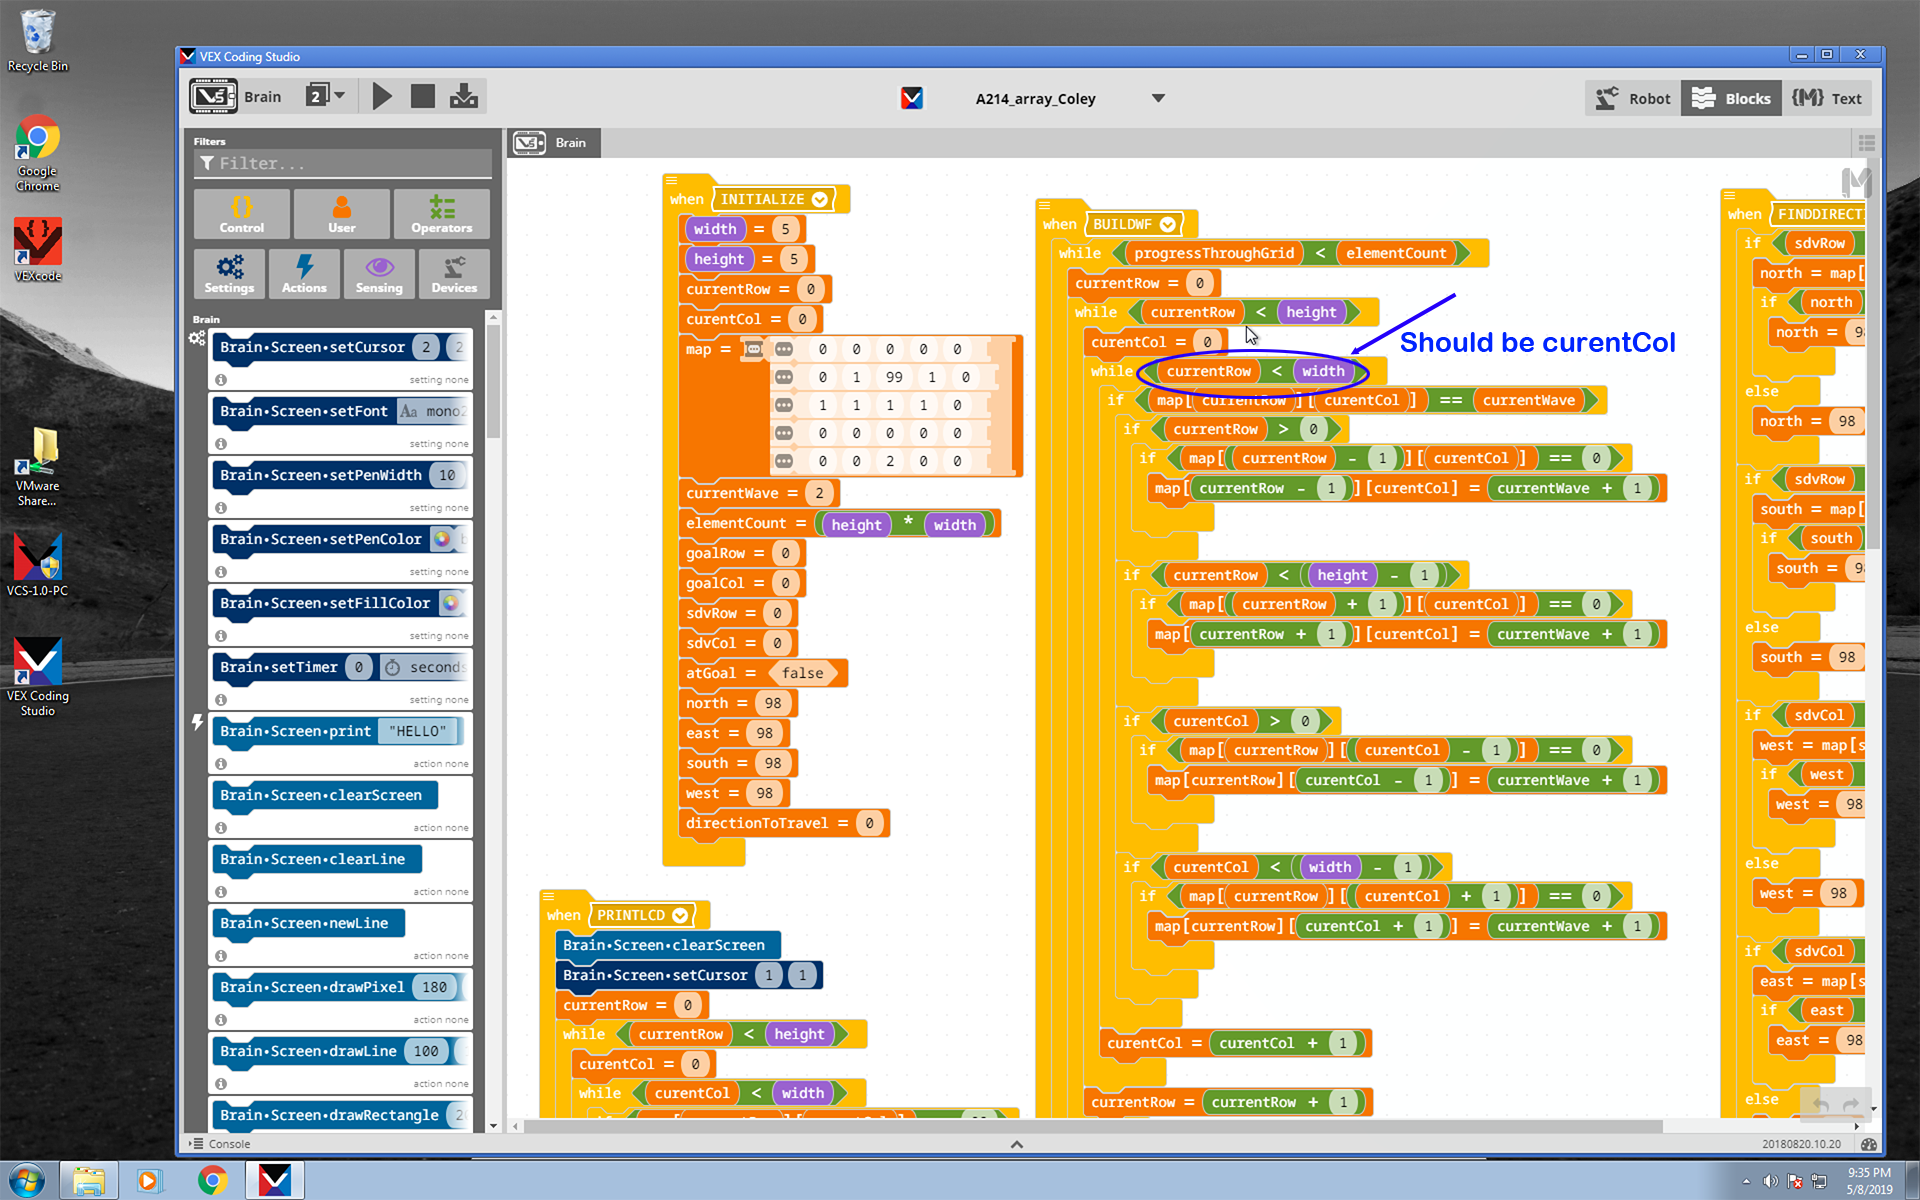Select the Brain.Screen.clearLine palette block
This screenshot has width=1920, height=1200.
coord(316,859)
